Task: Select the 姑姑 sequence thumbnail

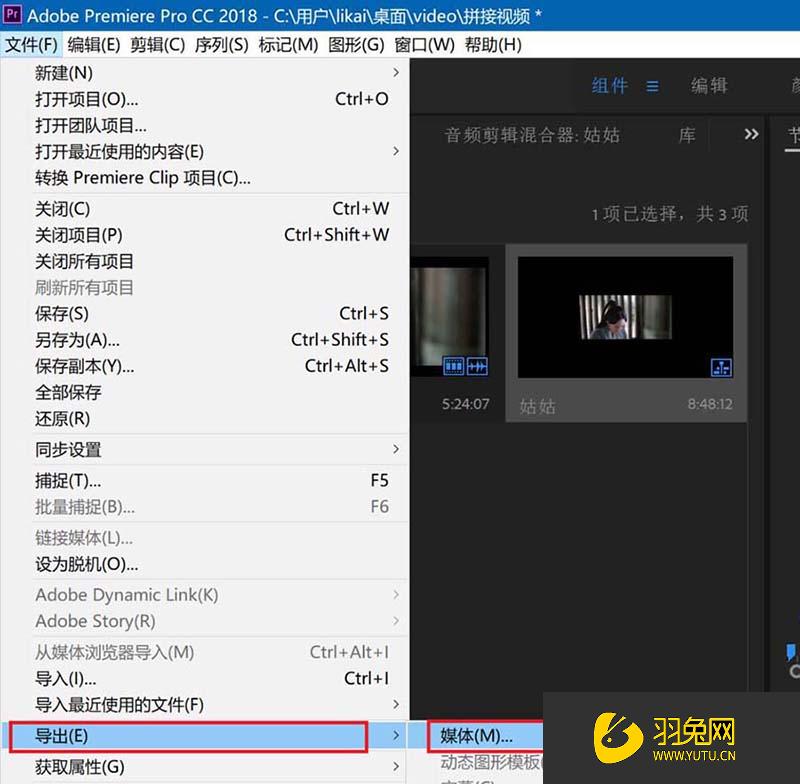Action: click(x=626, y=317)
